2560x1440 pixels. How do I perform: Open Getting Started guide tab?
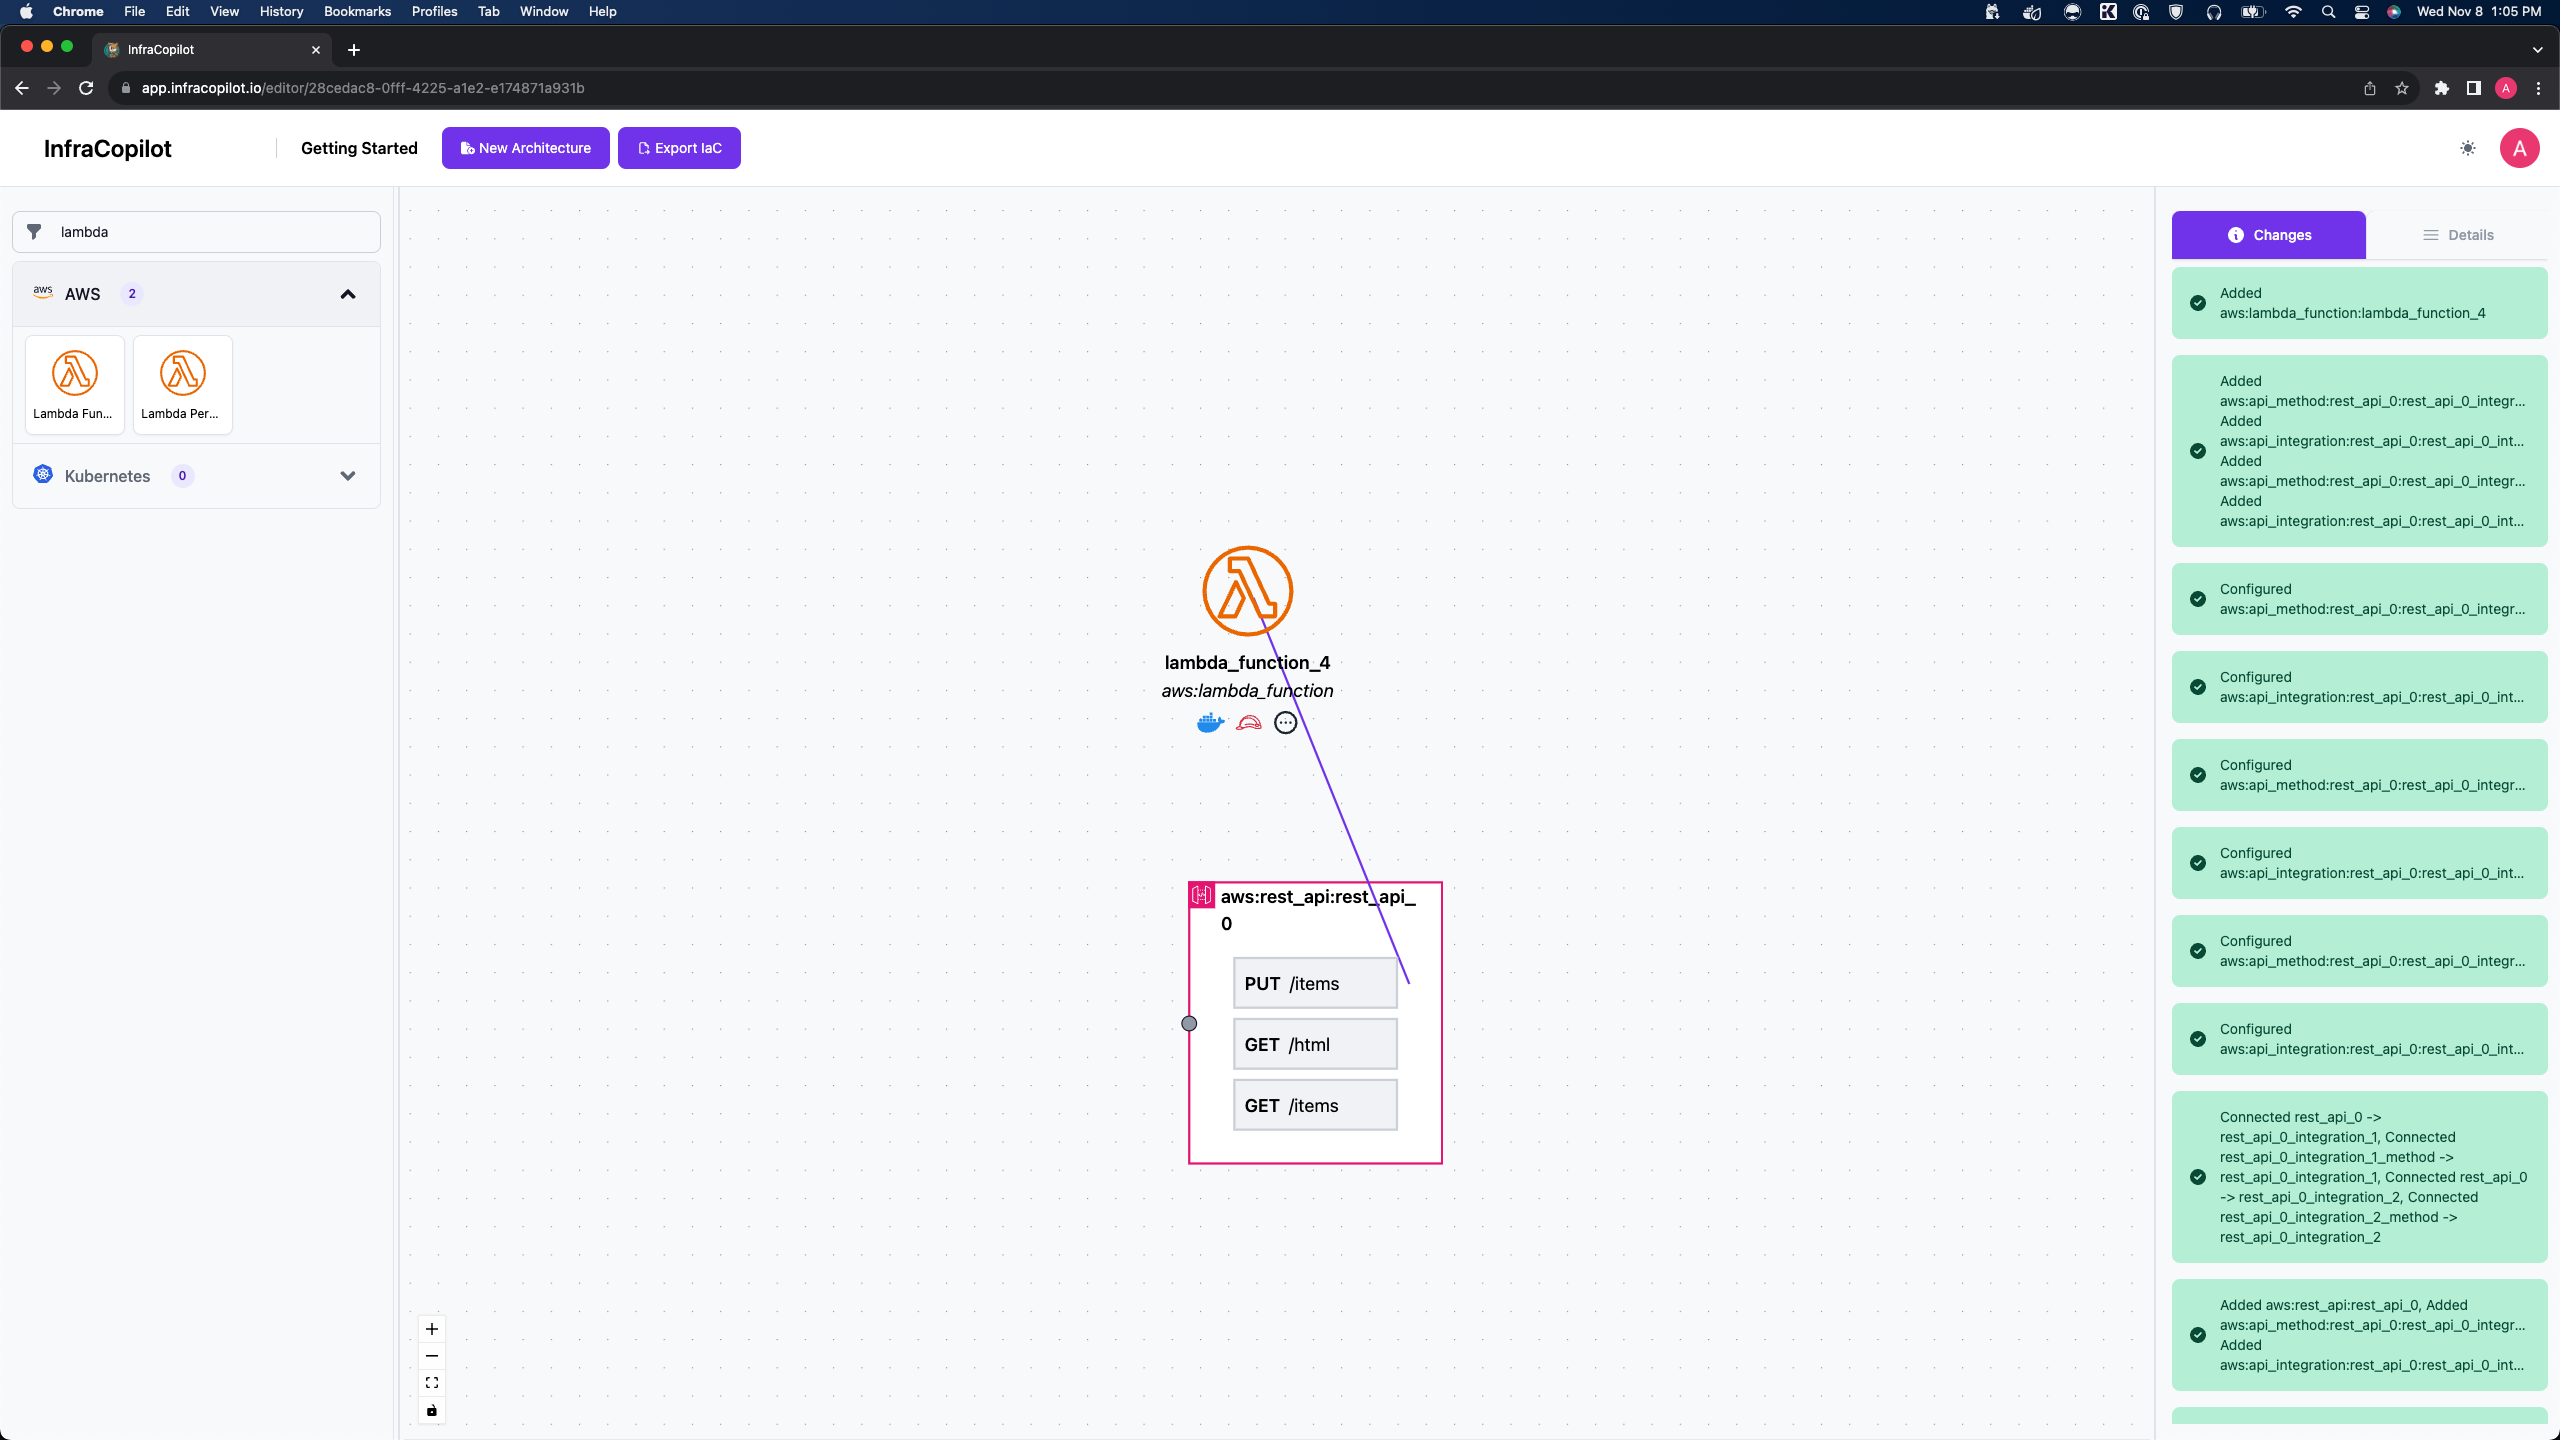click(359, 148)
